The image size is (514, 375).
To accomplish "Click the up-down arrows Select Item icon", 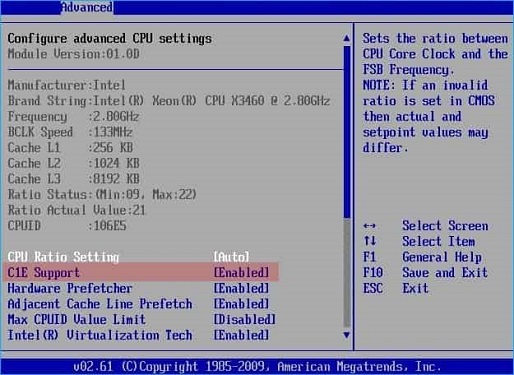I will point(370,241).
